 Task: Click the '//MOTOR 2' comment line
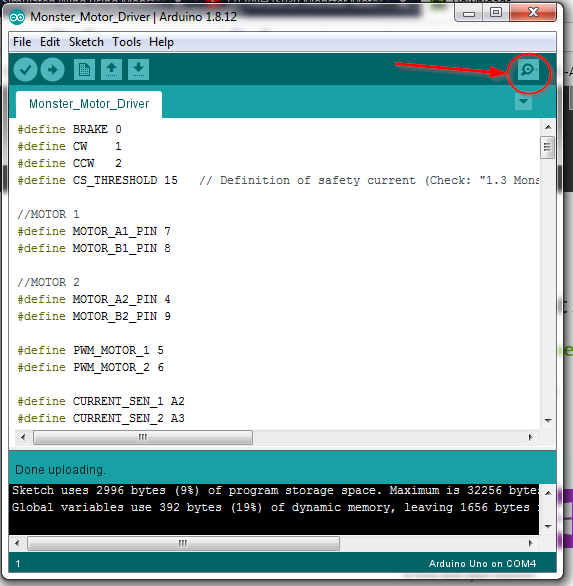coord(48,282)
